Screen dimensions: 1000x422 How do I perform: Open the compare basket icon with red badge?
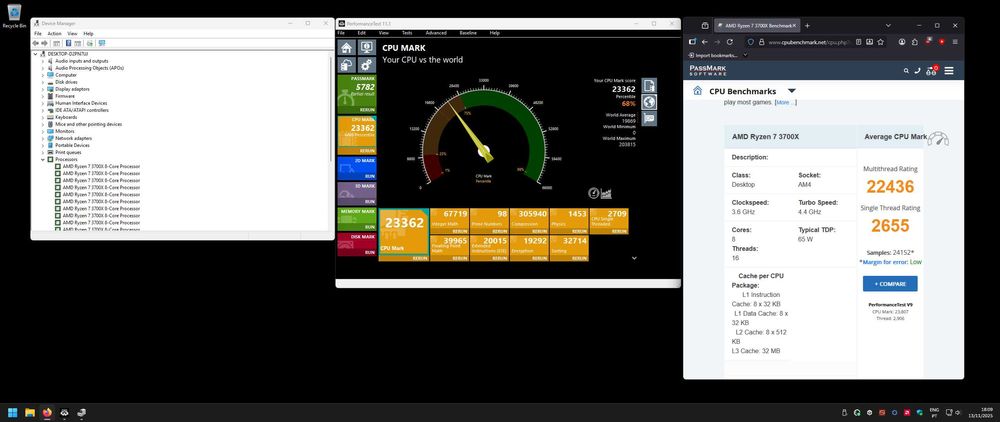click(932, 70)
